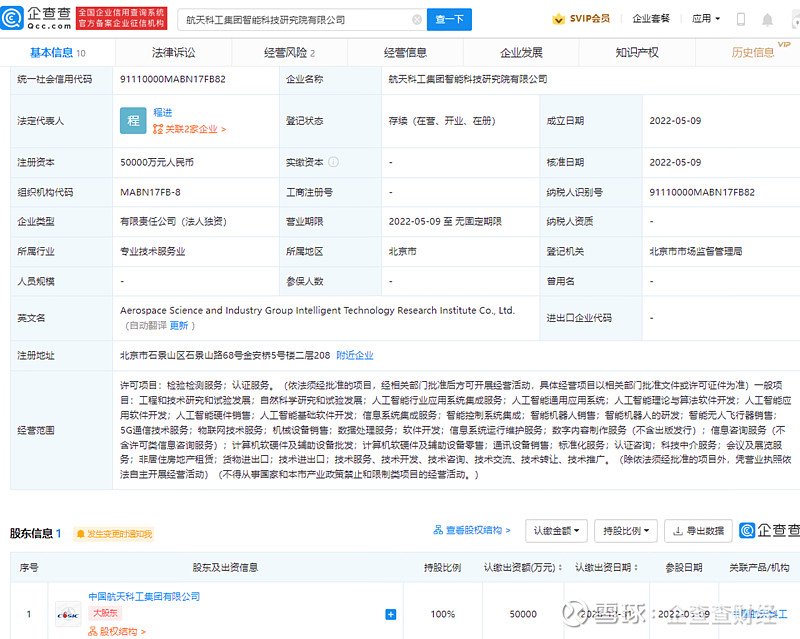The width and height of the screenshot is (800, 639).
Task: Open the 持股比例 dropdown
Action: pos(626,531)
